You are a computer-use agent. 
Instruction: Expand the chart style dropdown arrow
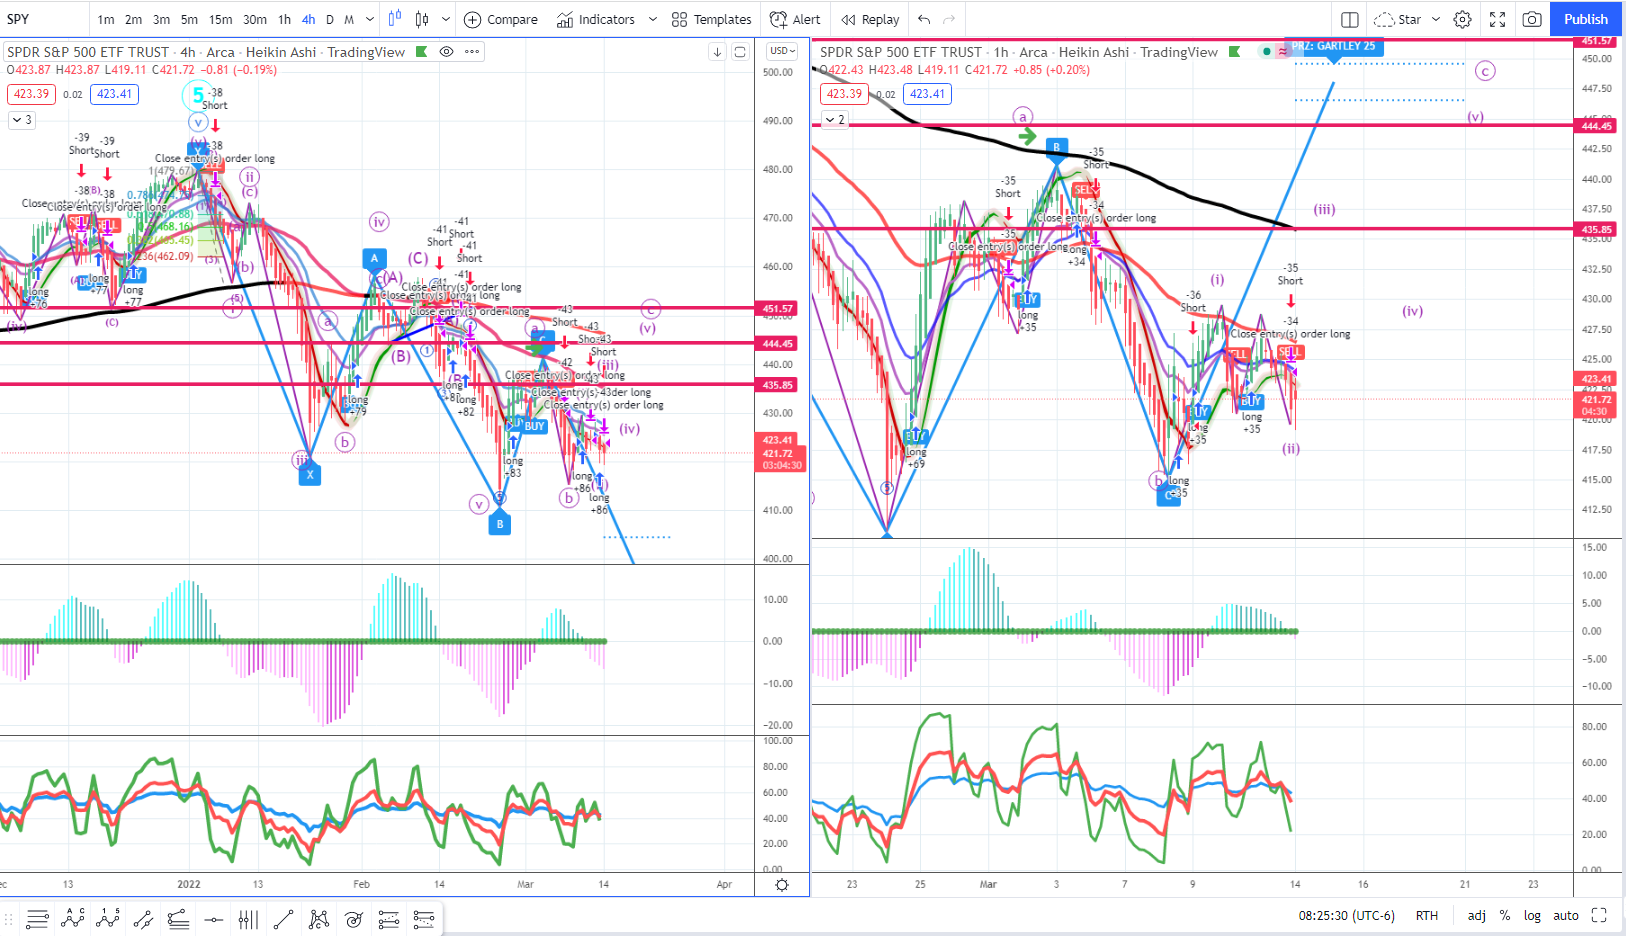[x=445, y=19]
